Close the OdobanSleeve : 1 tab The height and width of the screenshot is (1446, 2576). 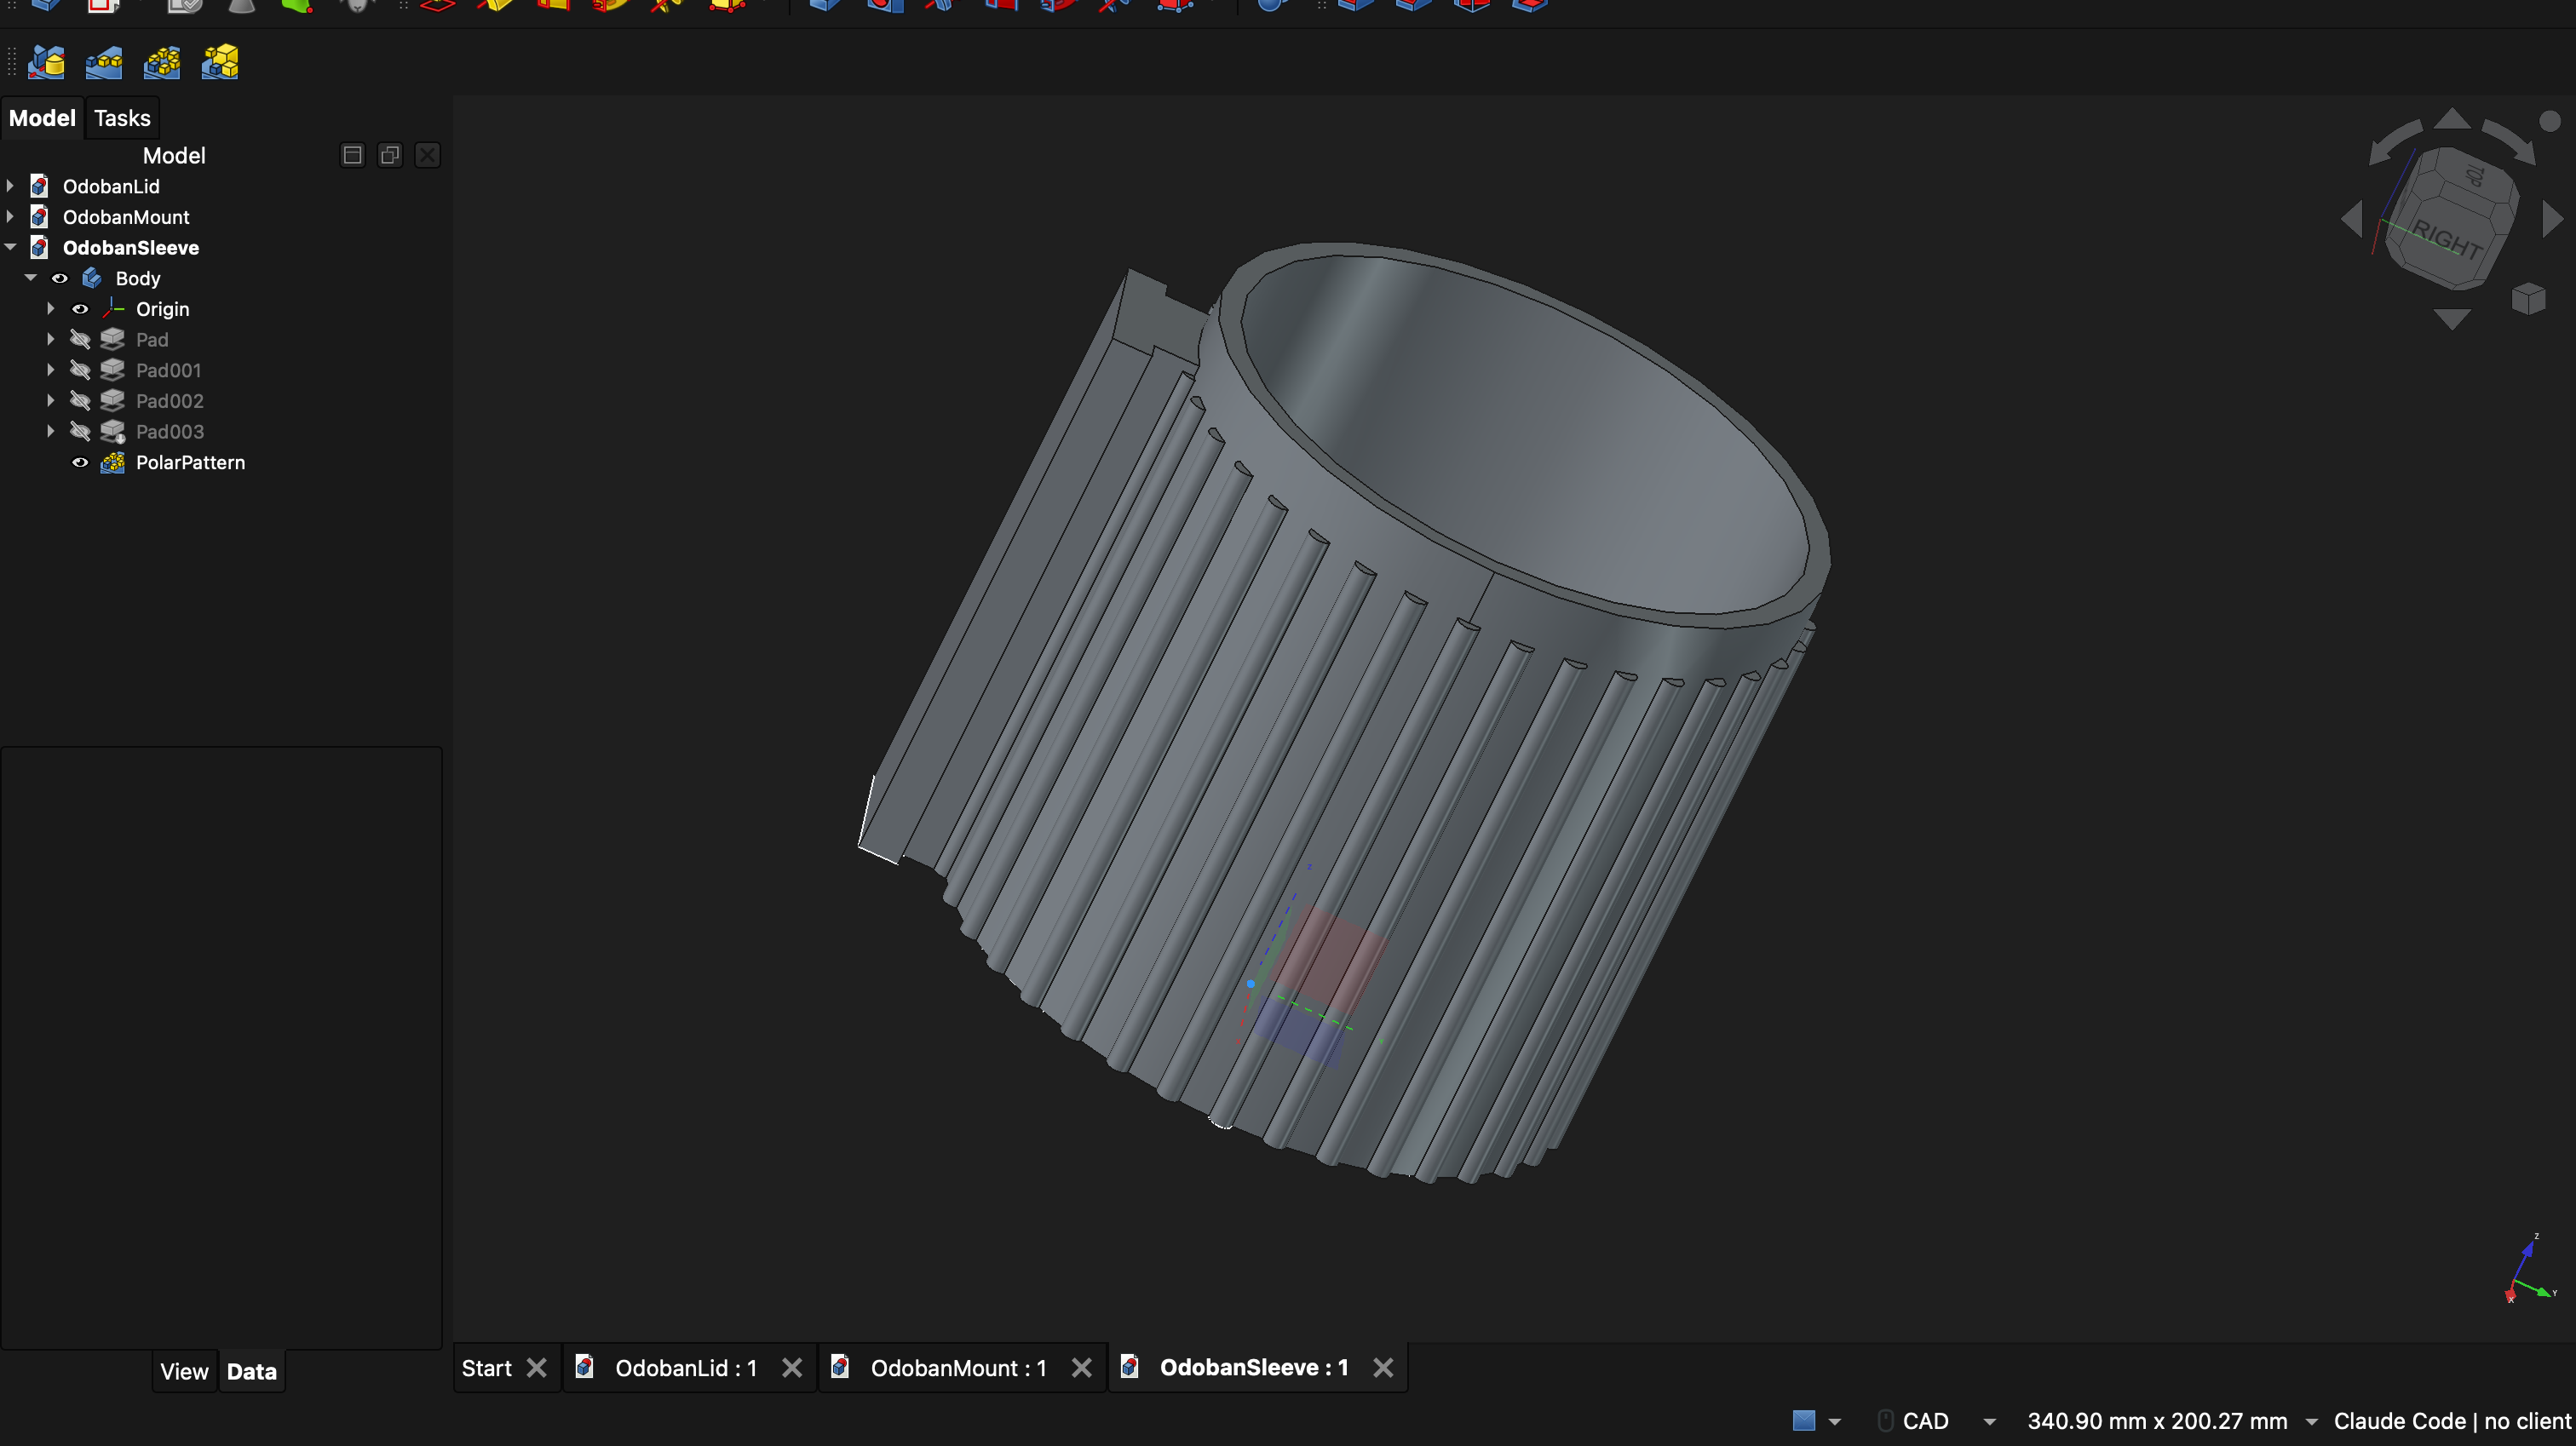(1383, 1368)
